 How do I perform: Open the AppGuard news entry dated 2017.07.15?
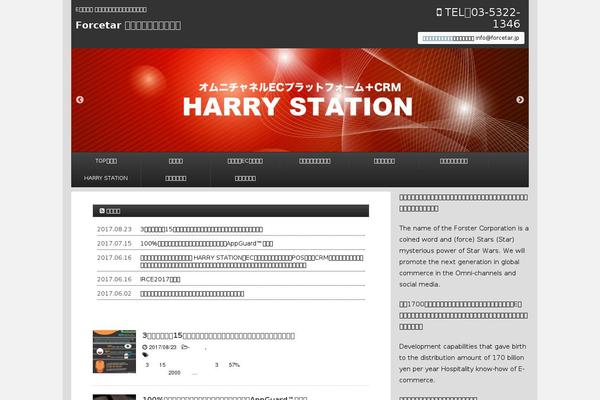click(x=207, y=243)
